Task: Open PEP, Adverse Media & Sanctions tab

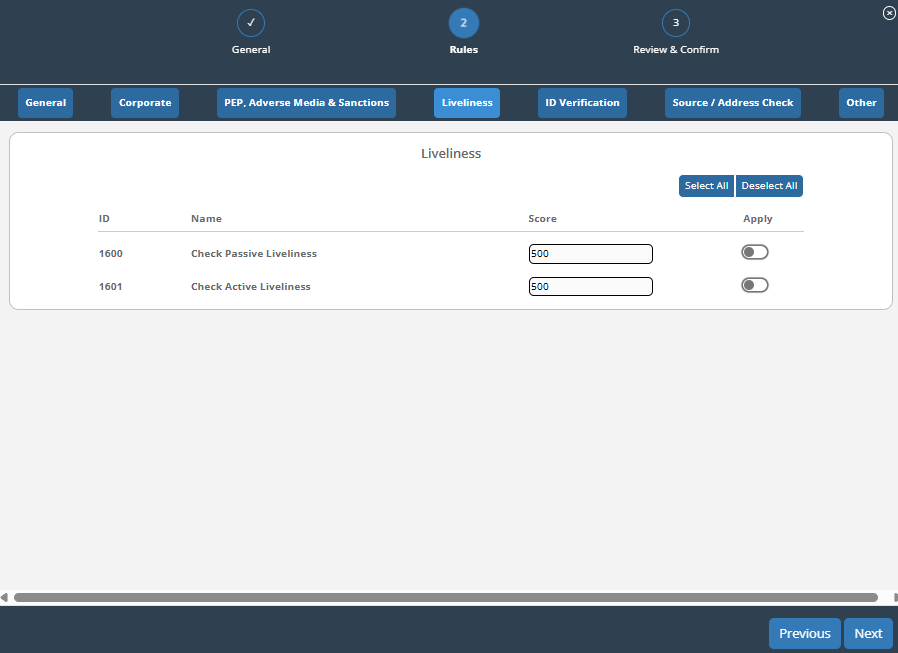Action: coord(307,103)
